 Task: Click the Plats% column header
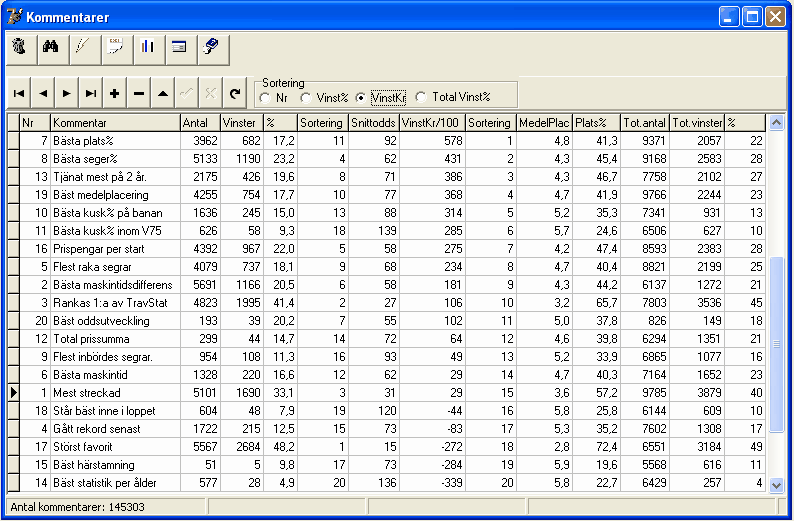pos(597,123)
